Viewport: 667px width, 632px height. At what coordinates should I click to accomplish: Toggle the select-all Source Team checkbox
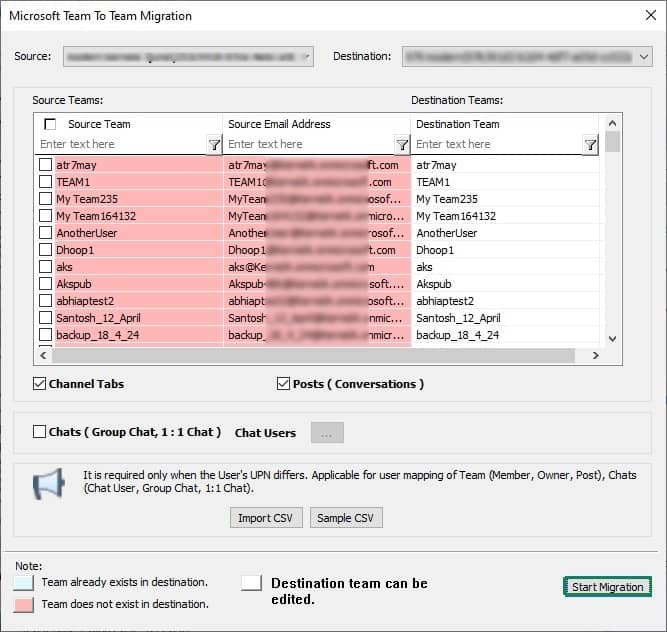pos(50,124)
